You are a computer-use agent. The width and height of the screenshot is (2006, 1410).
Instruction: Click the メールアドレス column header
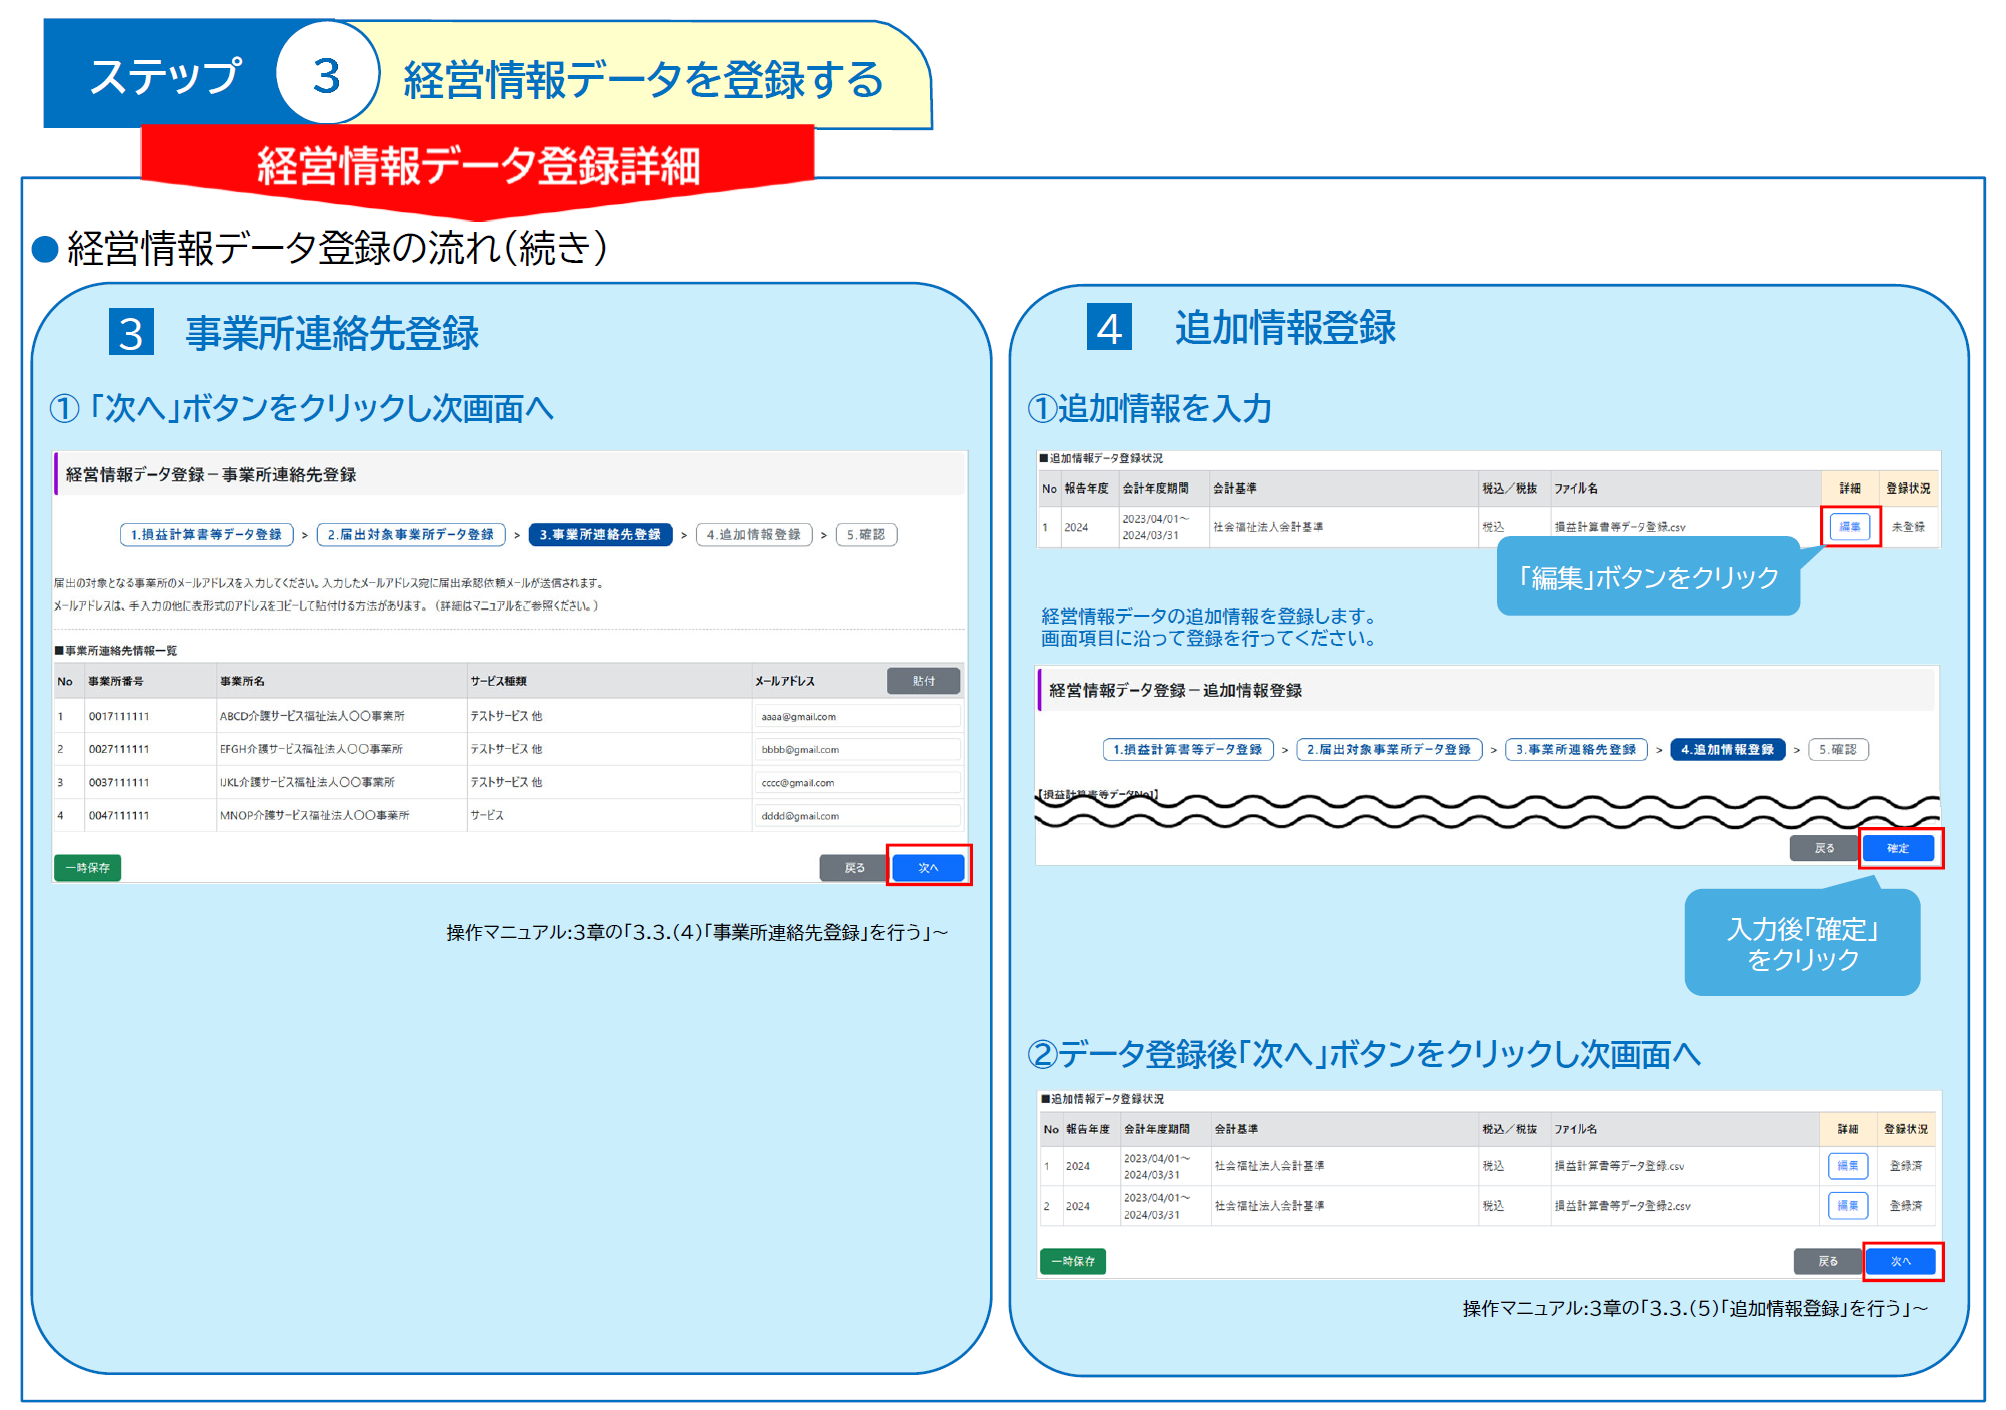[x=785, y=681]
